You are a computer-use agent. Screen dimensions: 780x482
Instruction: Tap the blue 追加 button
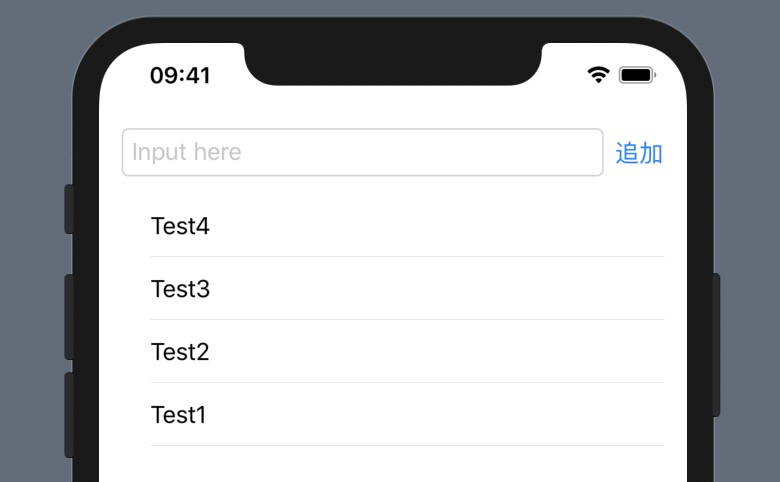click(639, 153)
